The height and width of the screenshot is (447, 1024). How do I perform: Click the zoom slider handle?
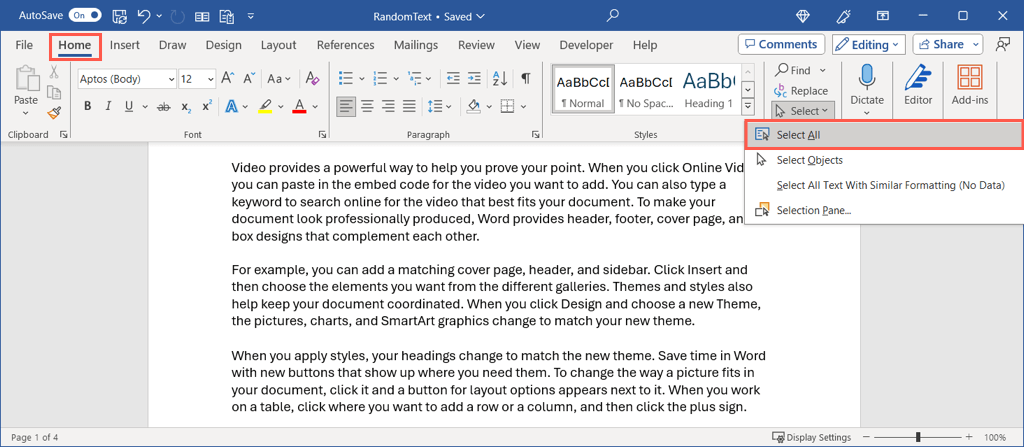(x=919, y=437)
